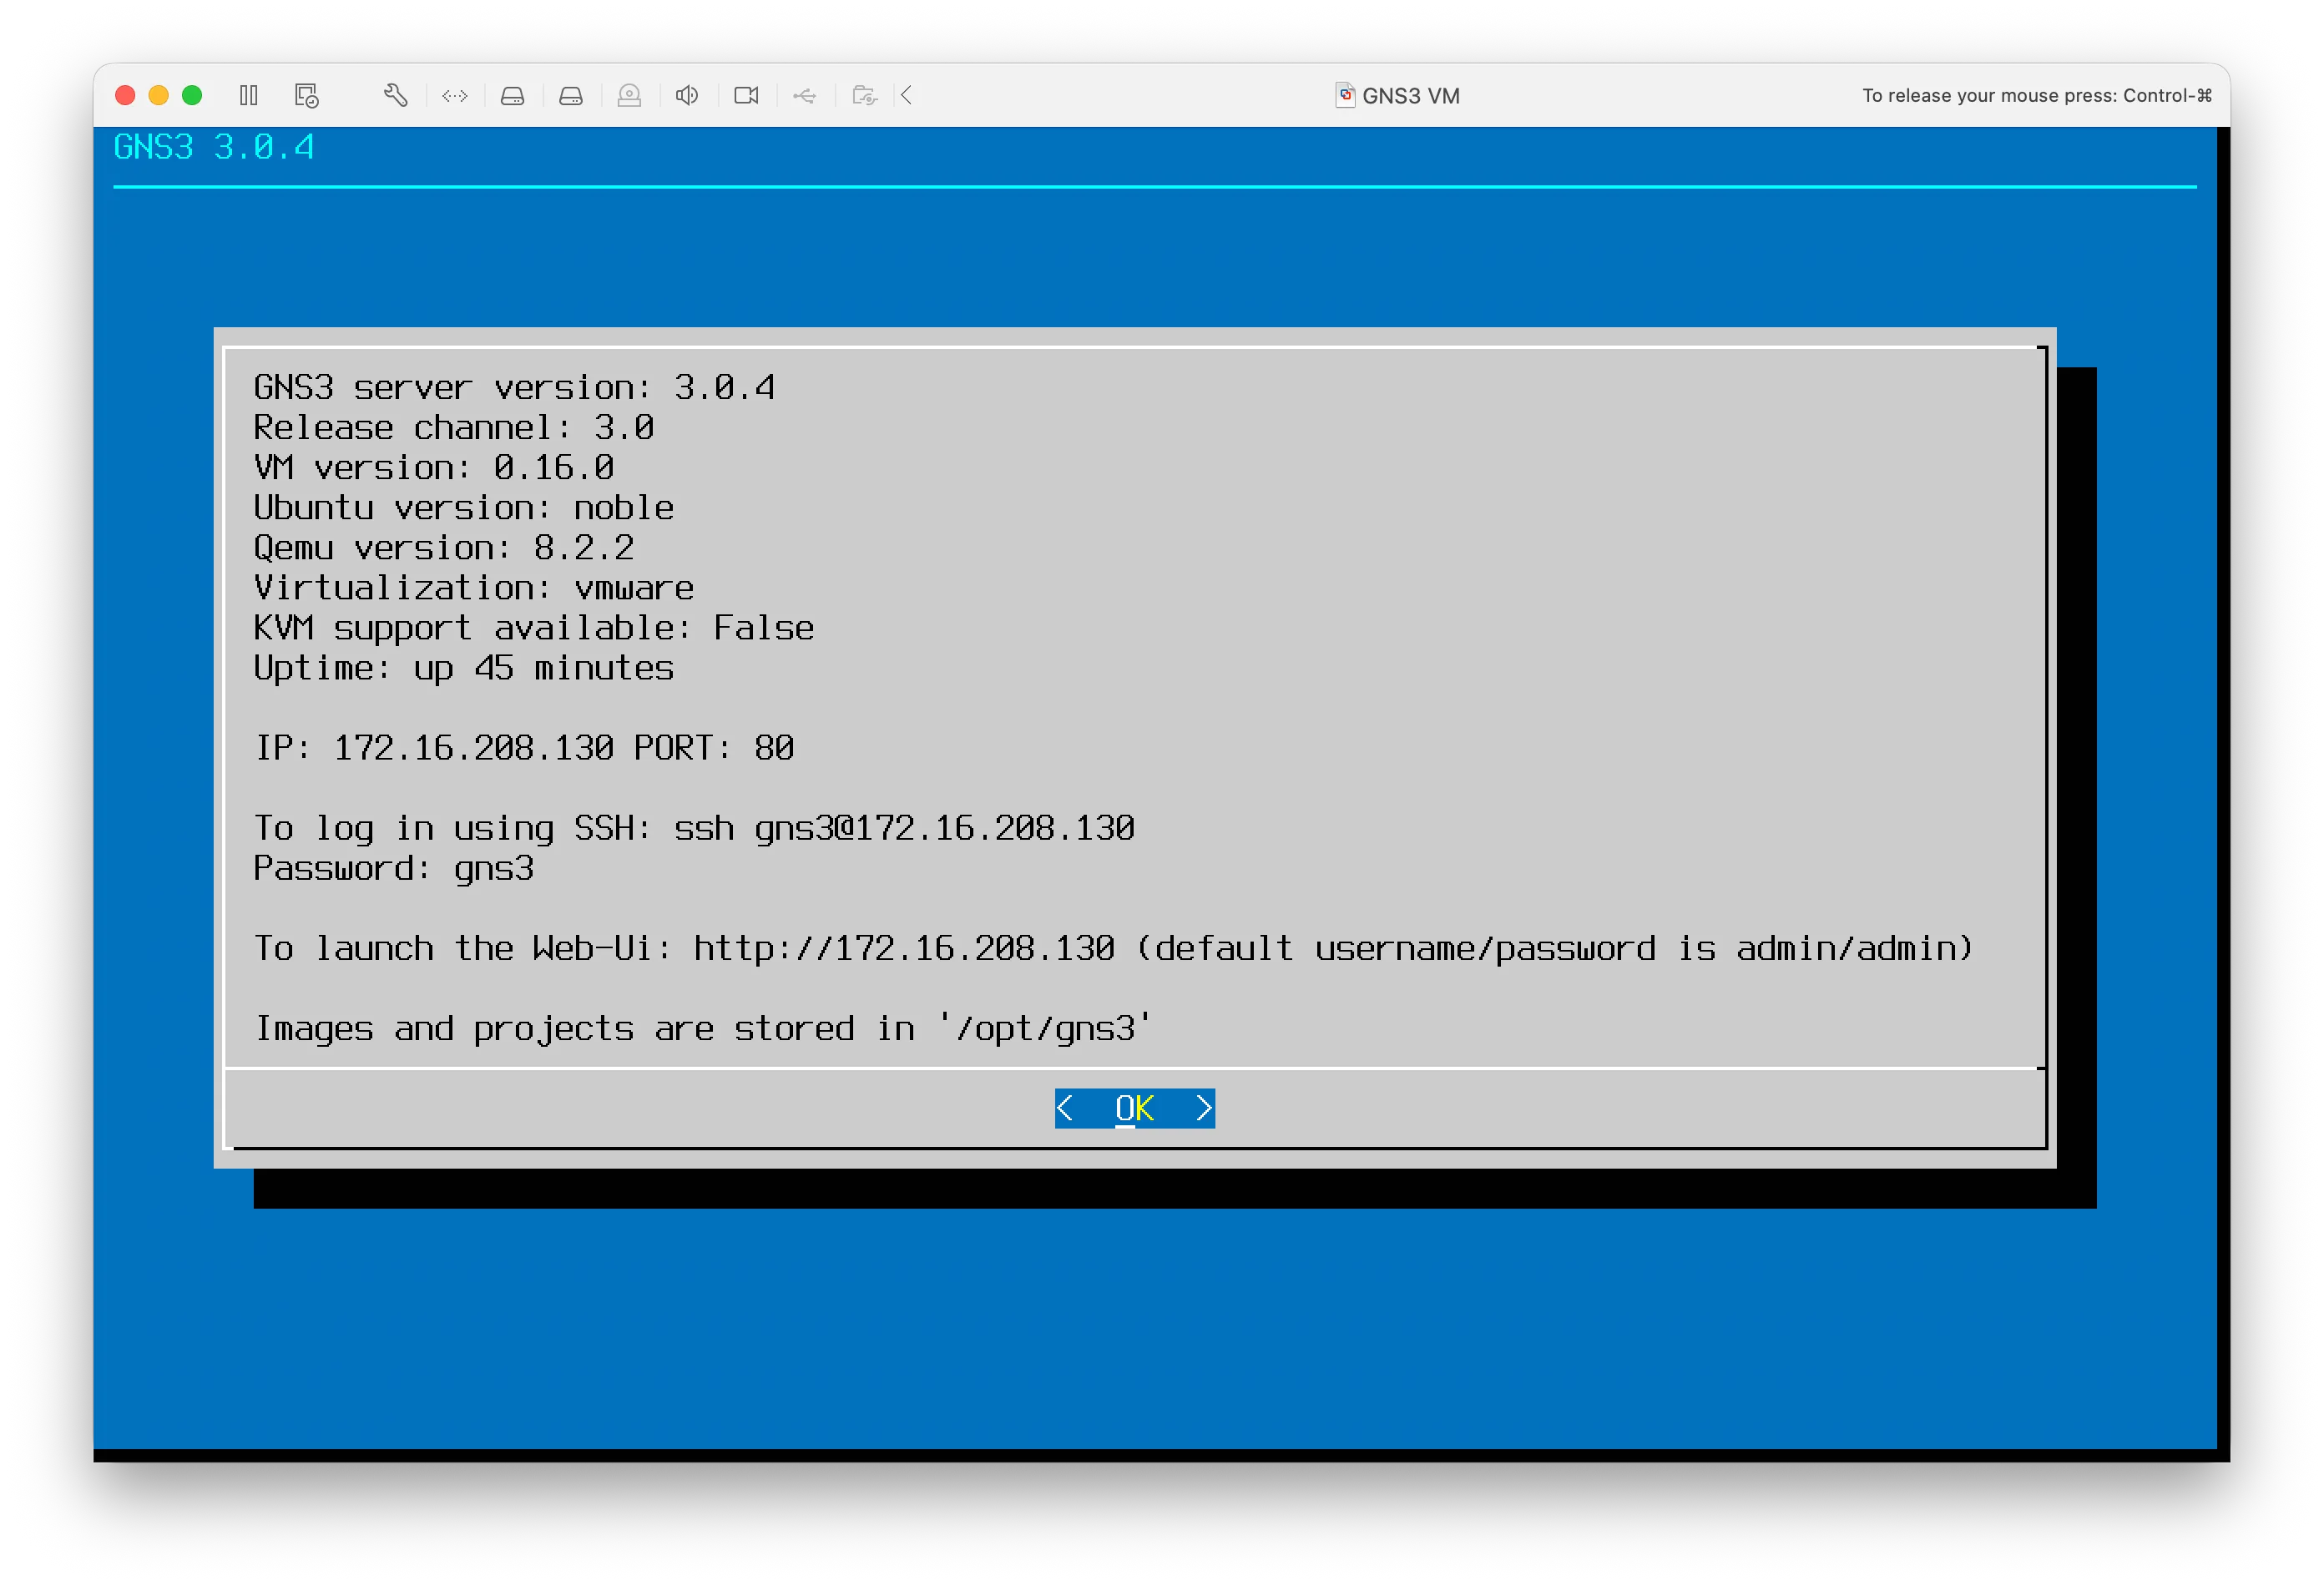This screenshot has width=2324, height=1586.
Task: Click the second hard disk icon
Action: tap(571, 95)
